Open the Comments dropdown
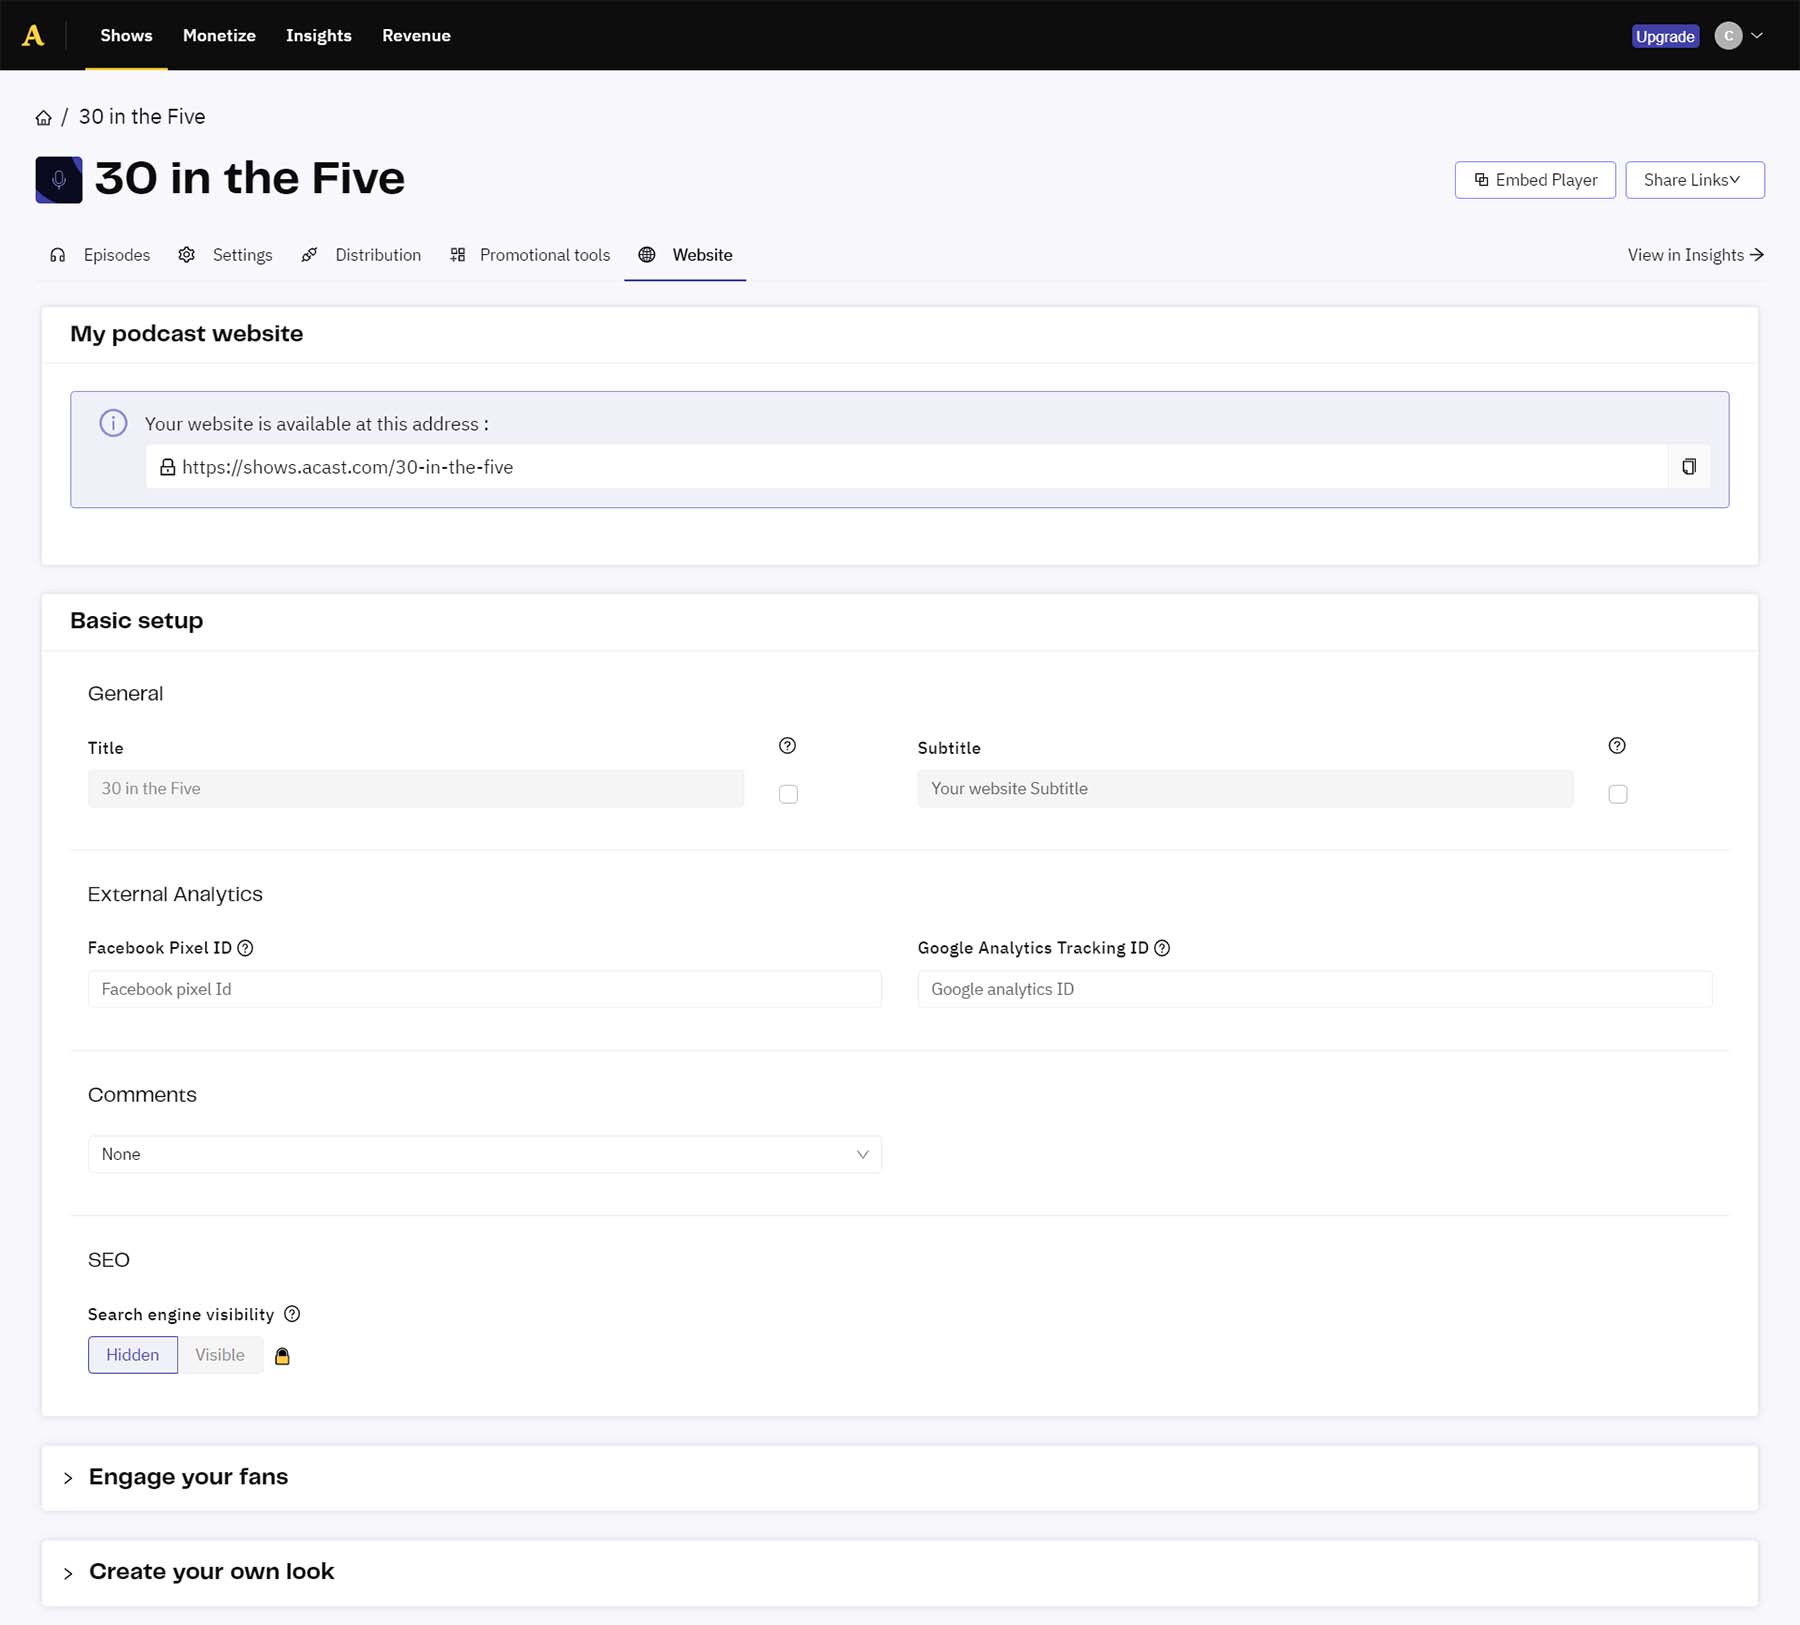This screenshot has height=1625, width=1800. point(485,1154)
